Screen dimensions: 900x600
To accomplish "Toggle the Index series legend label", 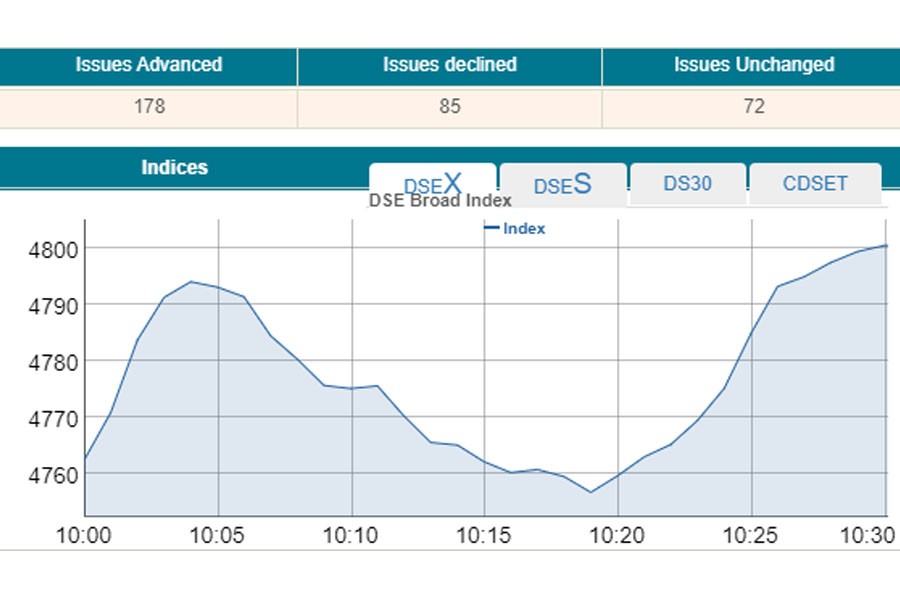I will (524, 229).
